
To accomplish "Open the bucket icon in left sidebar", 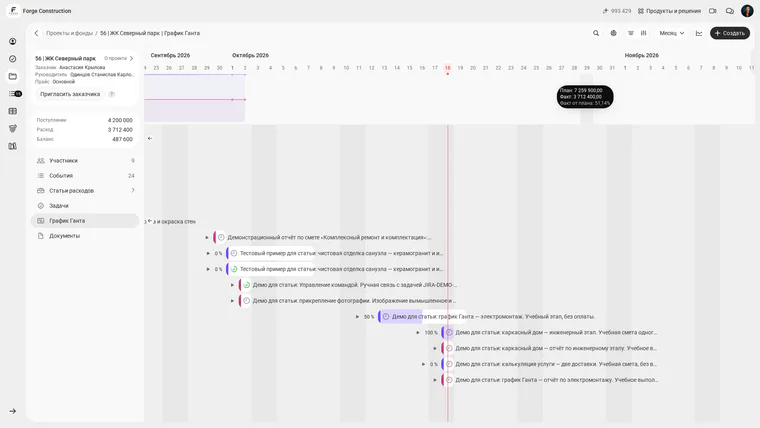I will [13, 128].
